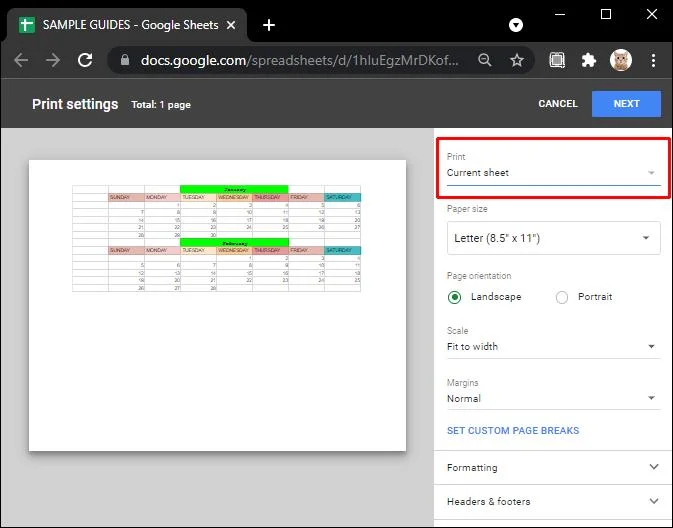Open the Print Current sheet dropdown
The width and height of the screenshot is (673, 528).
coord(553,173)
